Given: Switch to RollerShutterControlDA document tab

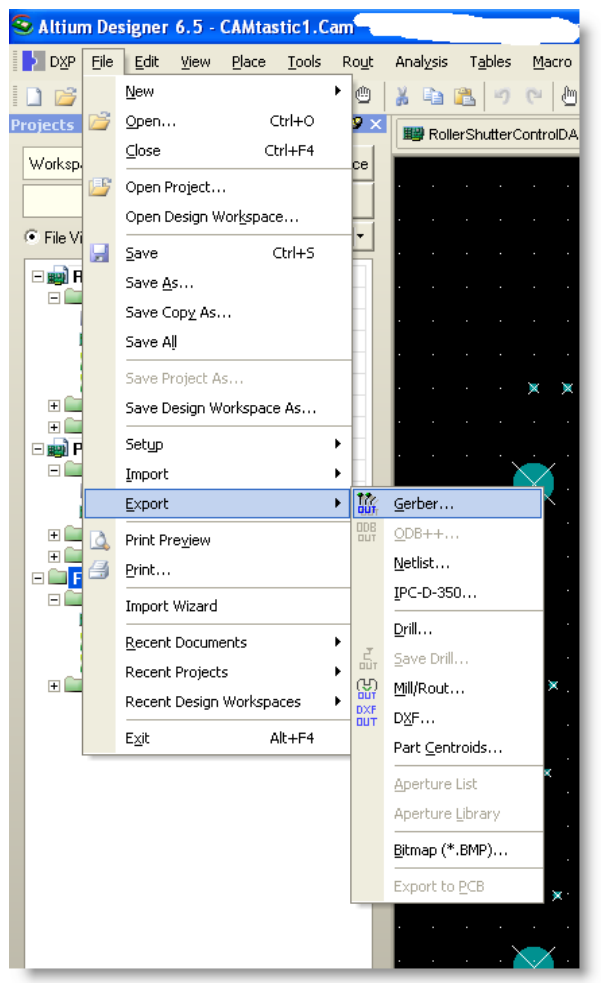Looking at the screenshot, I should (489, 134).
